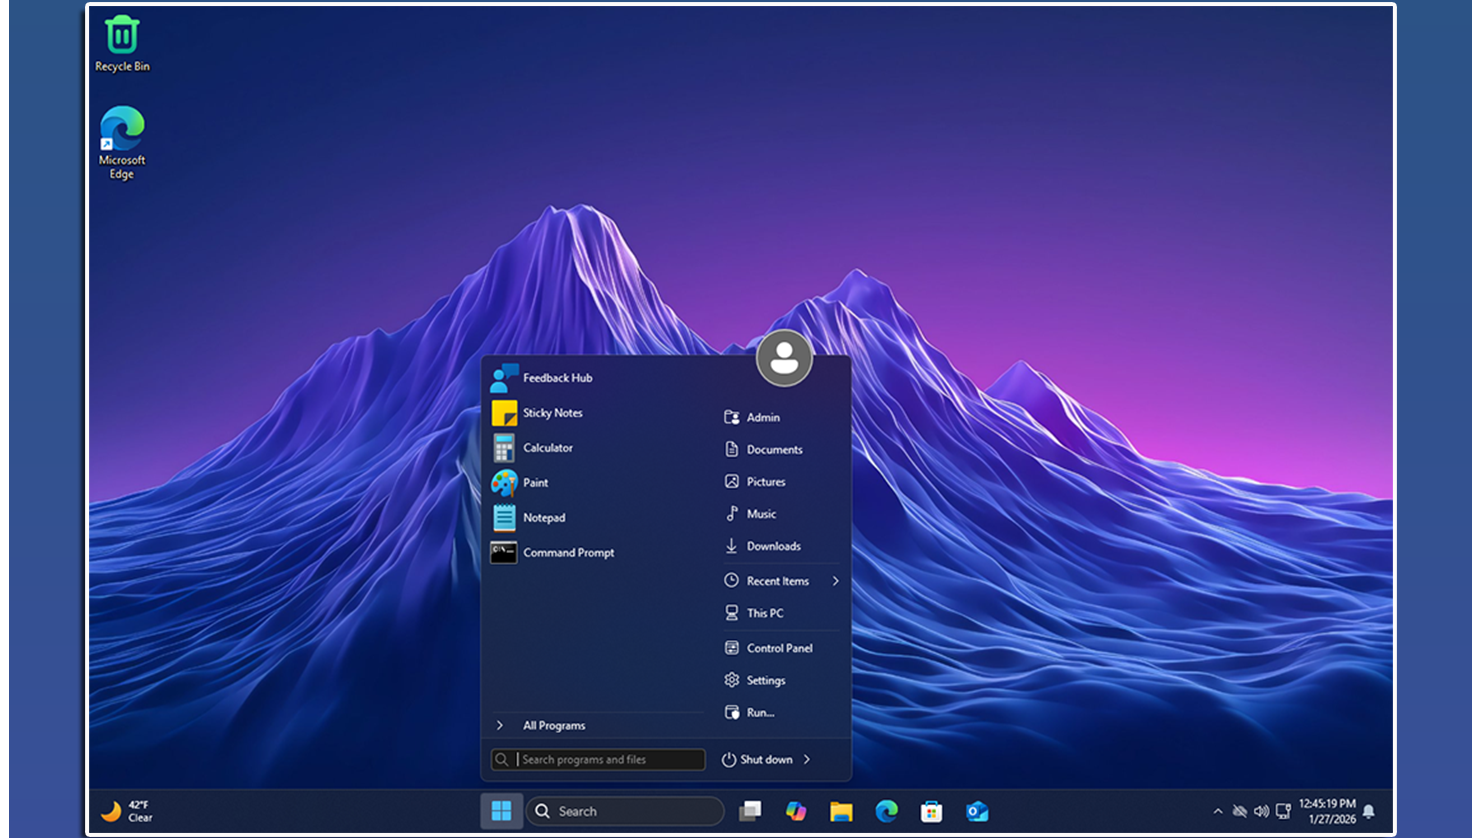The height and width of the screenshot is (838, 1482).
Task: Open Feedback Hub from the start menu
Action: click(x=556, y=378)
